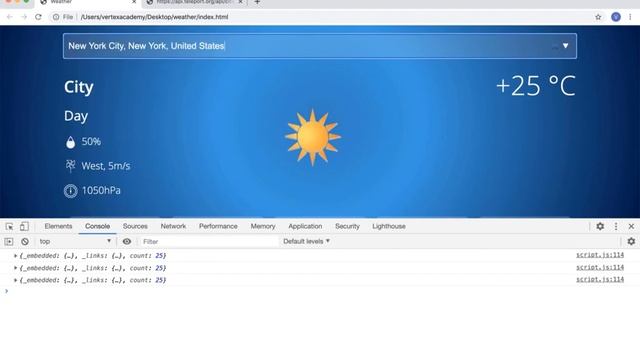Toggle the device toolbar icon
The height and width of the screenshot is (360, 640).
24,226
